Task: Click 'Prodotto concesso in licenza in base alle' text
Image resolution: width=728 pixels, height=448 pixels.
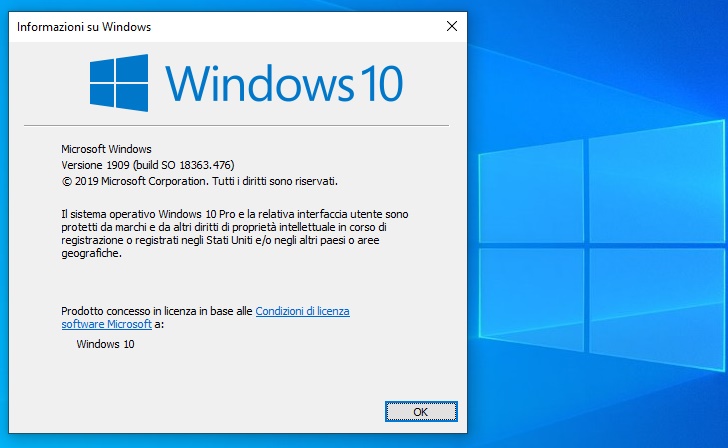Action: (157, 311)
